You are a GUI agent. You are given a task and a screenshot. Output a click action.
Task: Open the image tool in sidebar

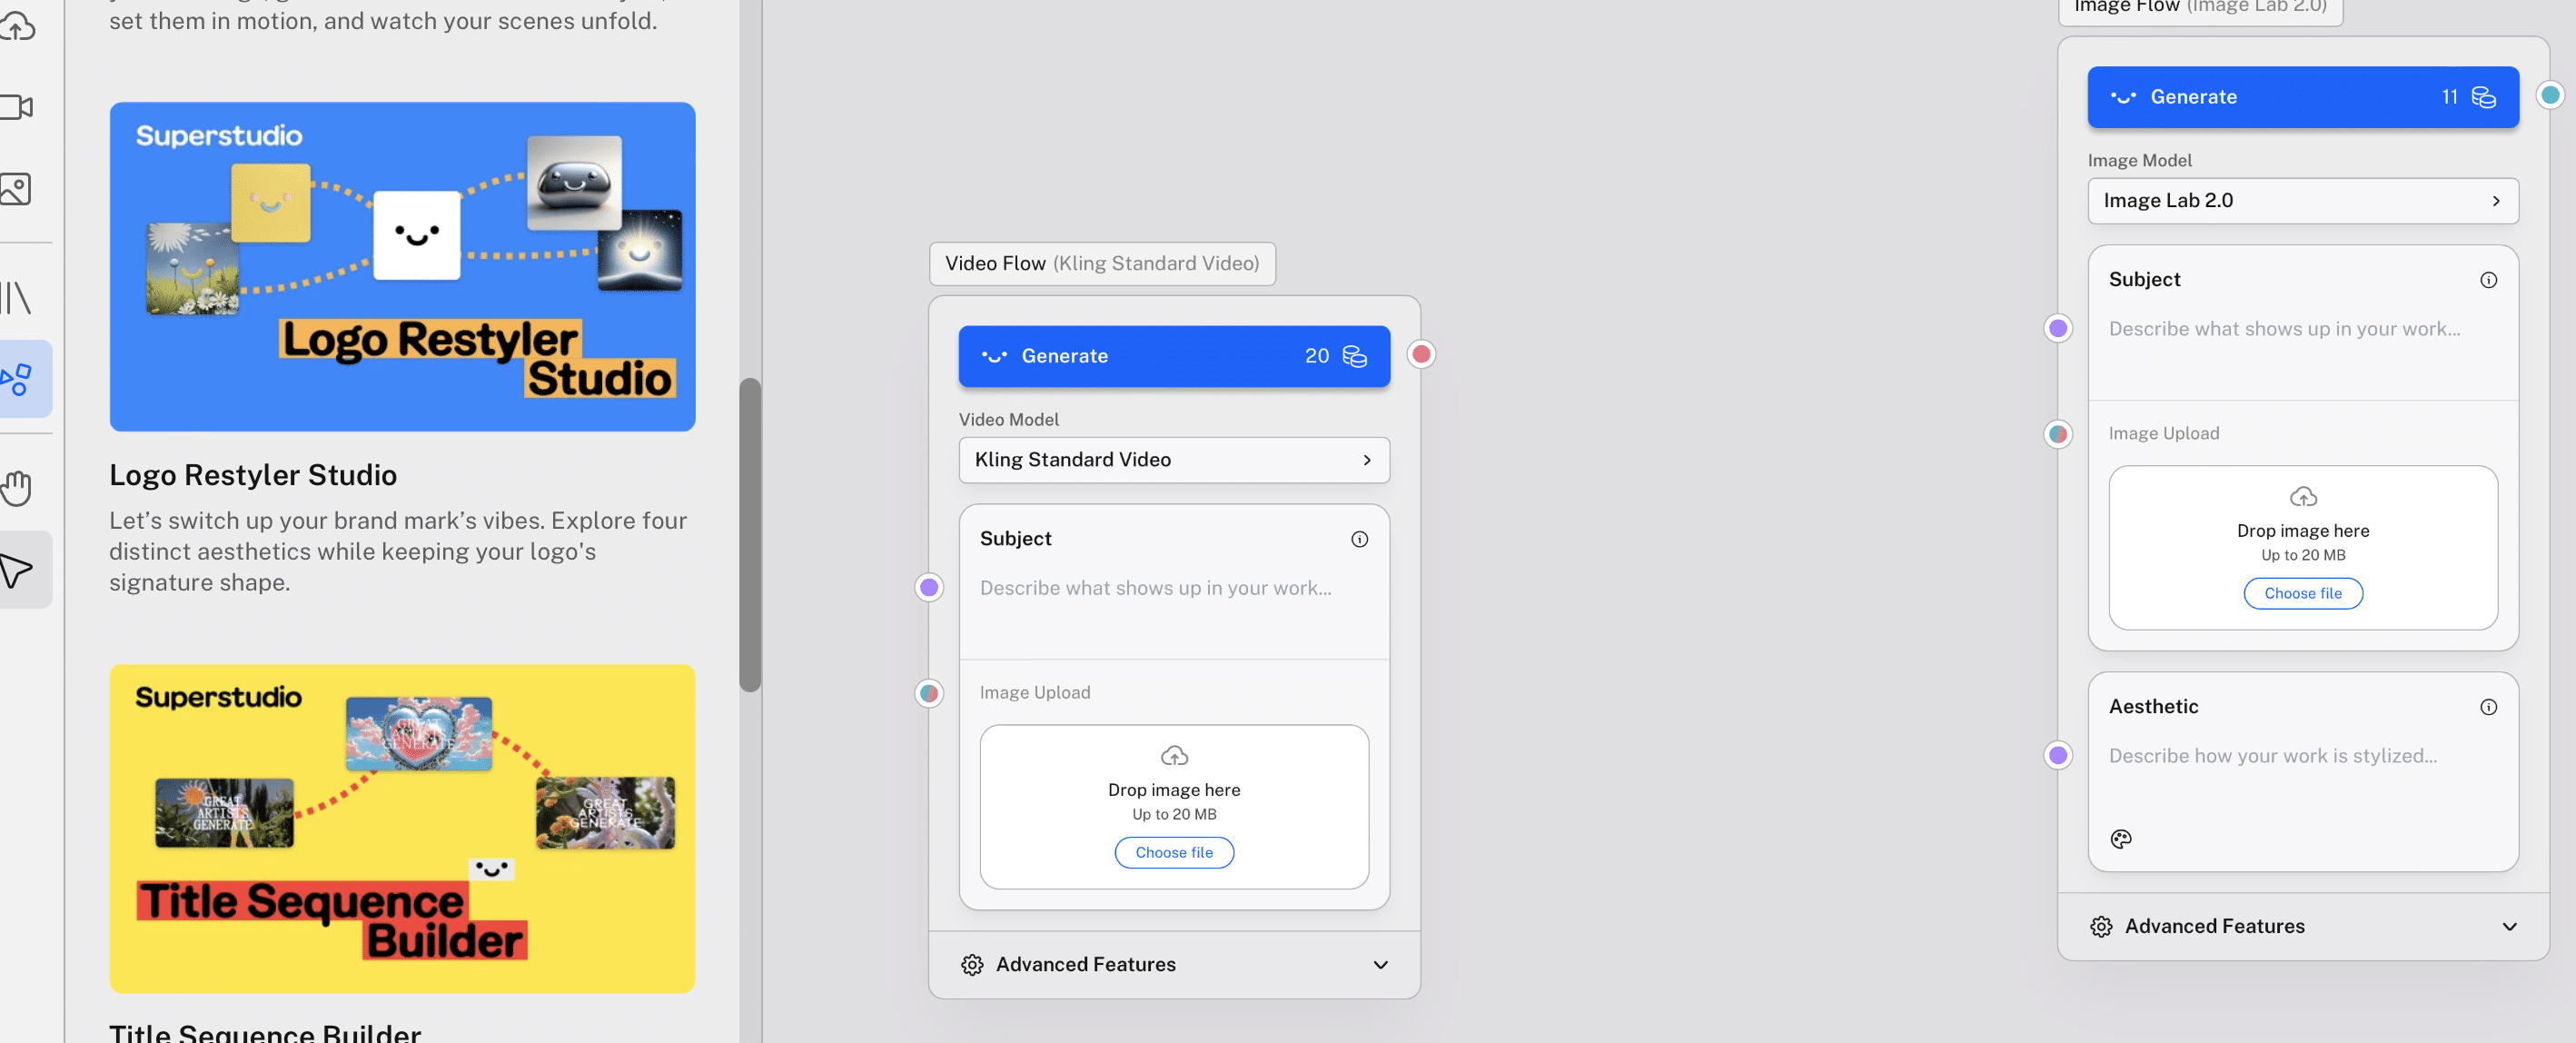pyautogui.click(x=17, y=189)
